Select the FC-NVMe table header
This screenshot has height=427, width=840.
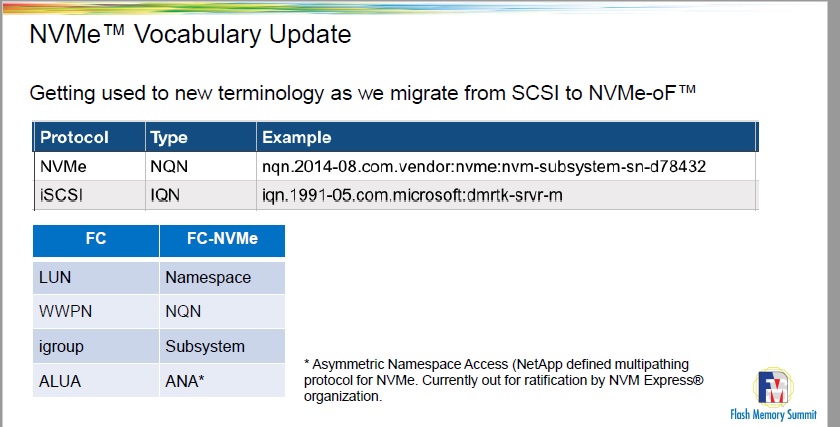[222, 241]
